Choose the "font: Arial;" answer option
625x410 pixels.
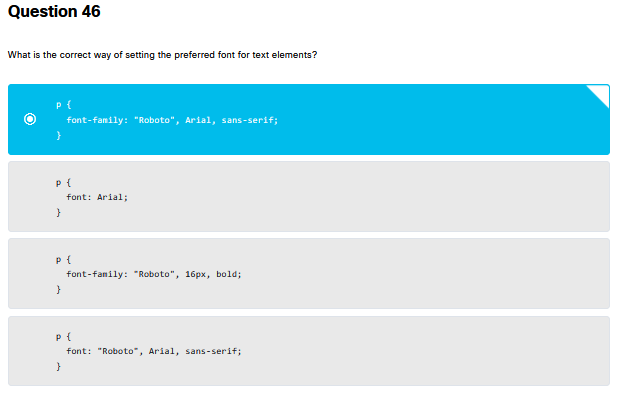tap(98, 197)
